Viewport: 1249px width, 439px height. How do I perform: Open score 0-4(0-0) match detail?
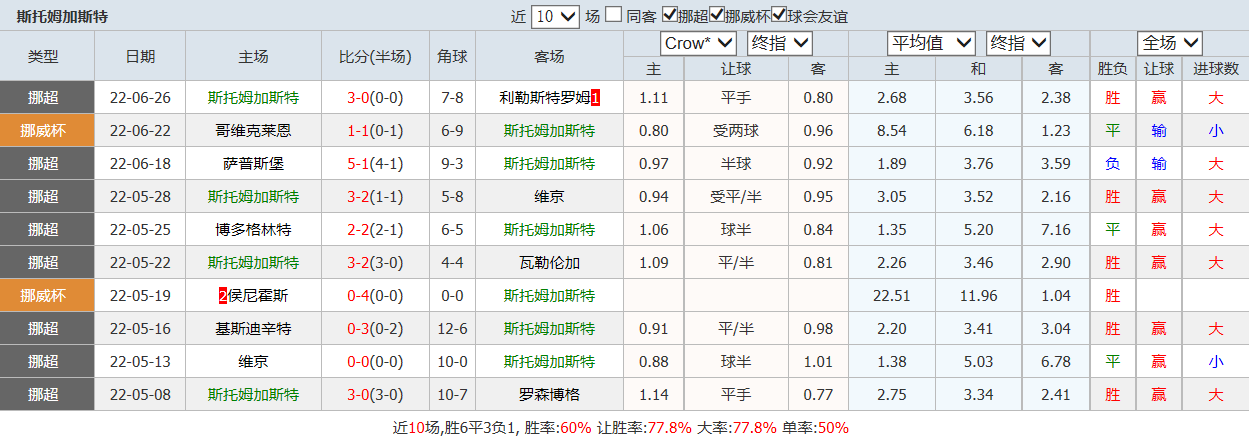tap(375, 296)
